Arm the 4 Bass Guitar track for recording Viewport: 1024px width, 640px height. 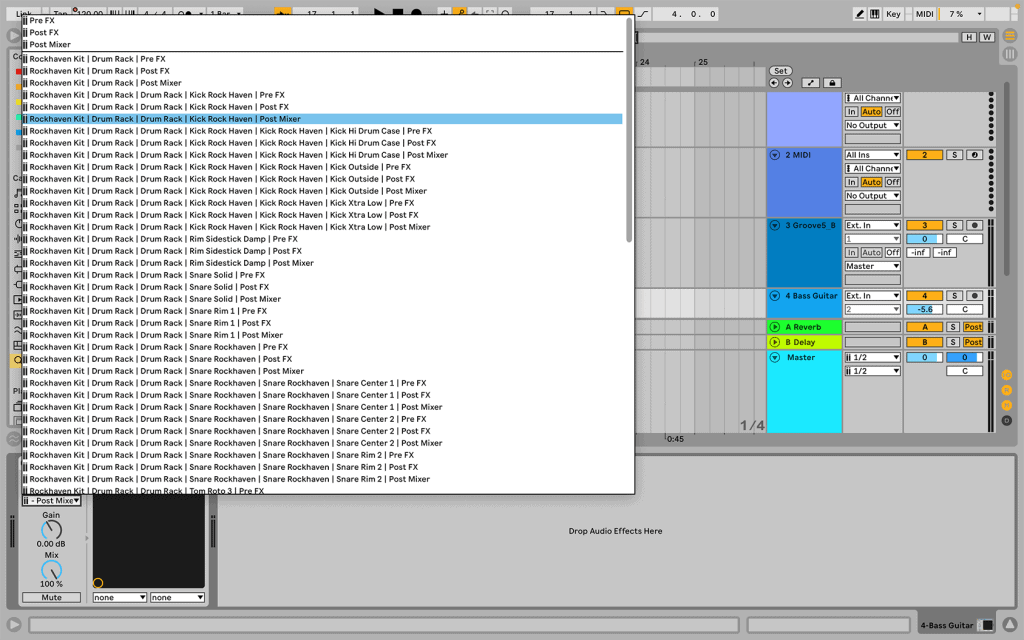coord(974,295)
